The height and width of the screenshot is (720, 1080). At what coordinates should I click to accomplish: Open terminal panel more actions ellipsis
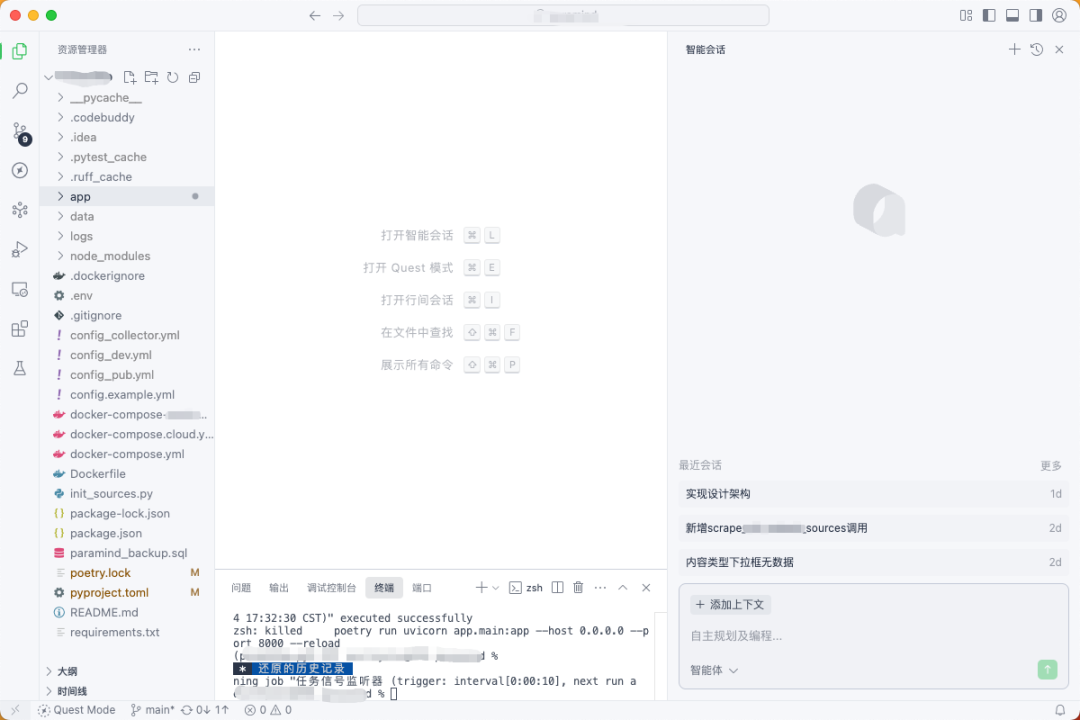coord(601,587)
